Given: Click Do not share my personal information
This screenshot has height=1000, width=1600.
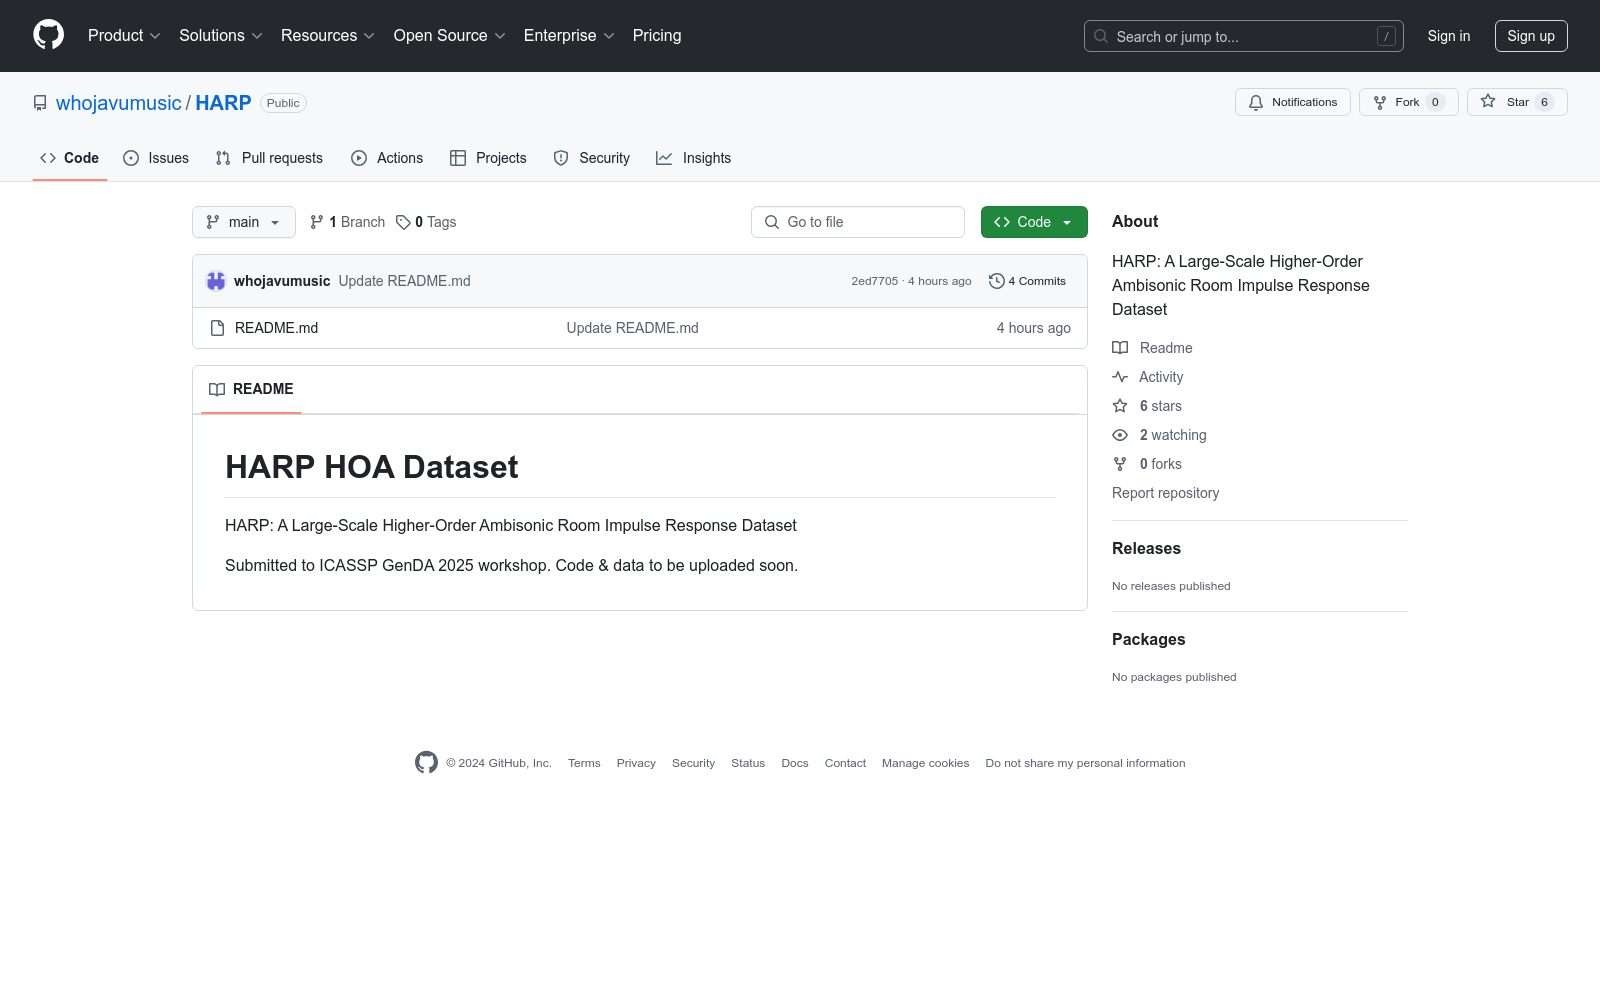Looking at the screenshot, I should 1085,763.
